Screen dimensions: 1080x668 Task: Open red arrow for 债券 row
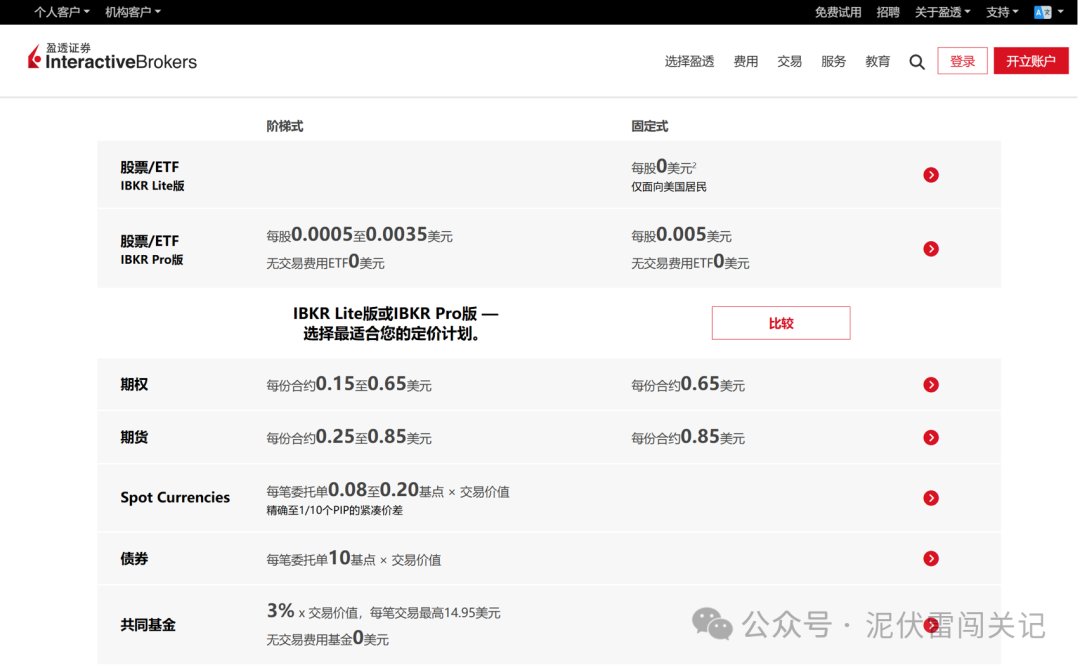pos(931,558)
